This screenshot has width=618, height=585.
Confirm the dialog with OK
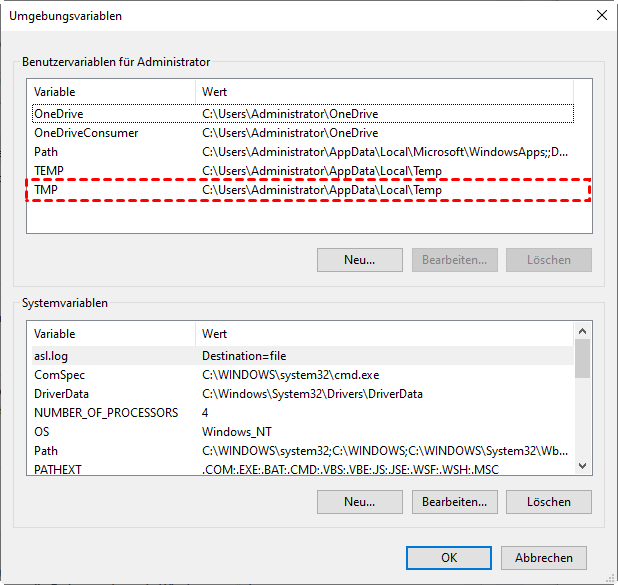click(x=449, y=558)
